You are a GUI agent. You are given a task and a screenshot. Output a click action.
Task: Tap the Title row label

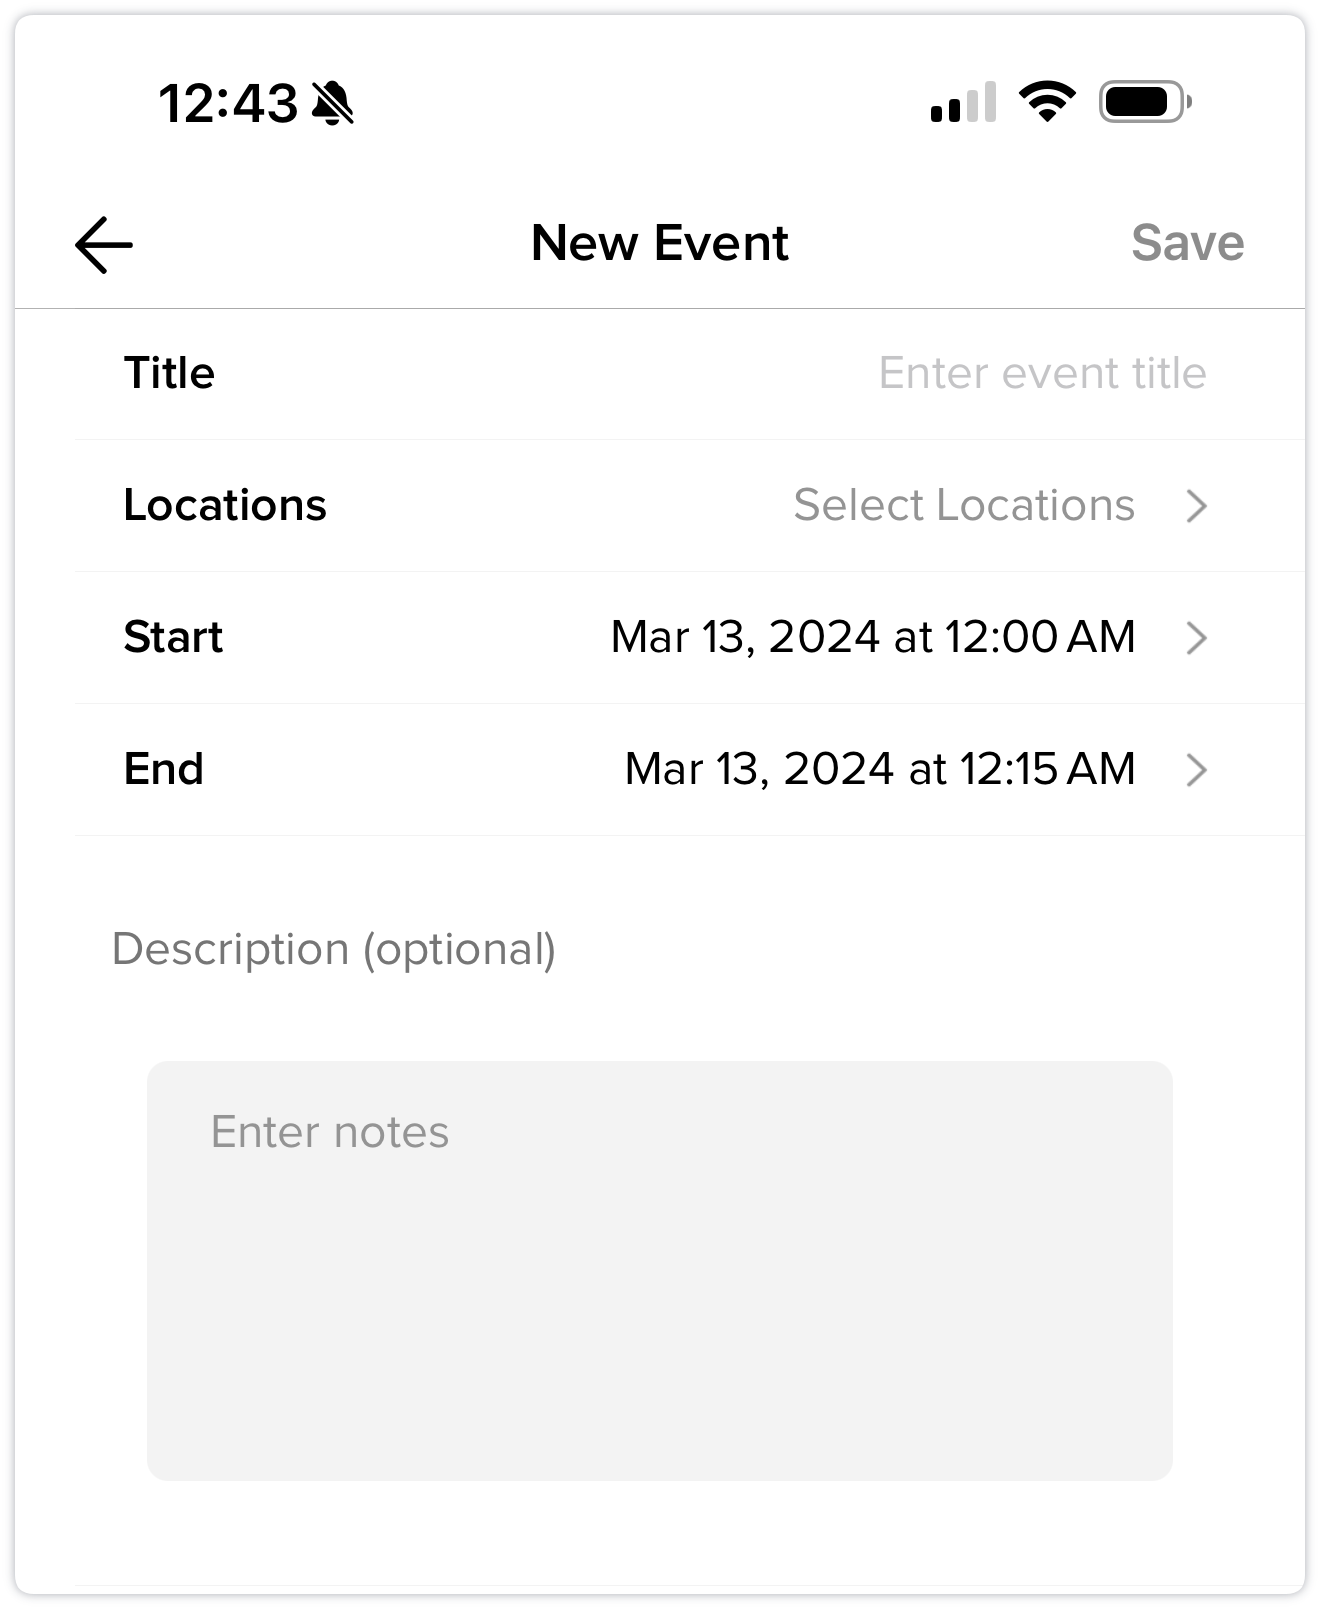[169, 373]
